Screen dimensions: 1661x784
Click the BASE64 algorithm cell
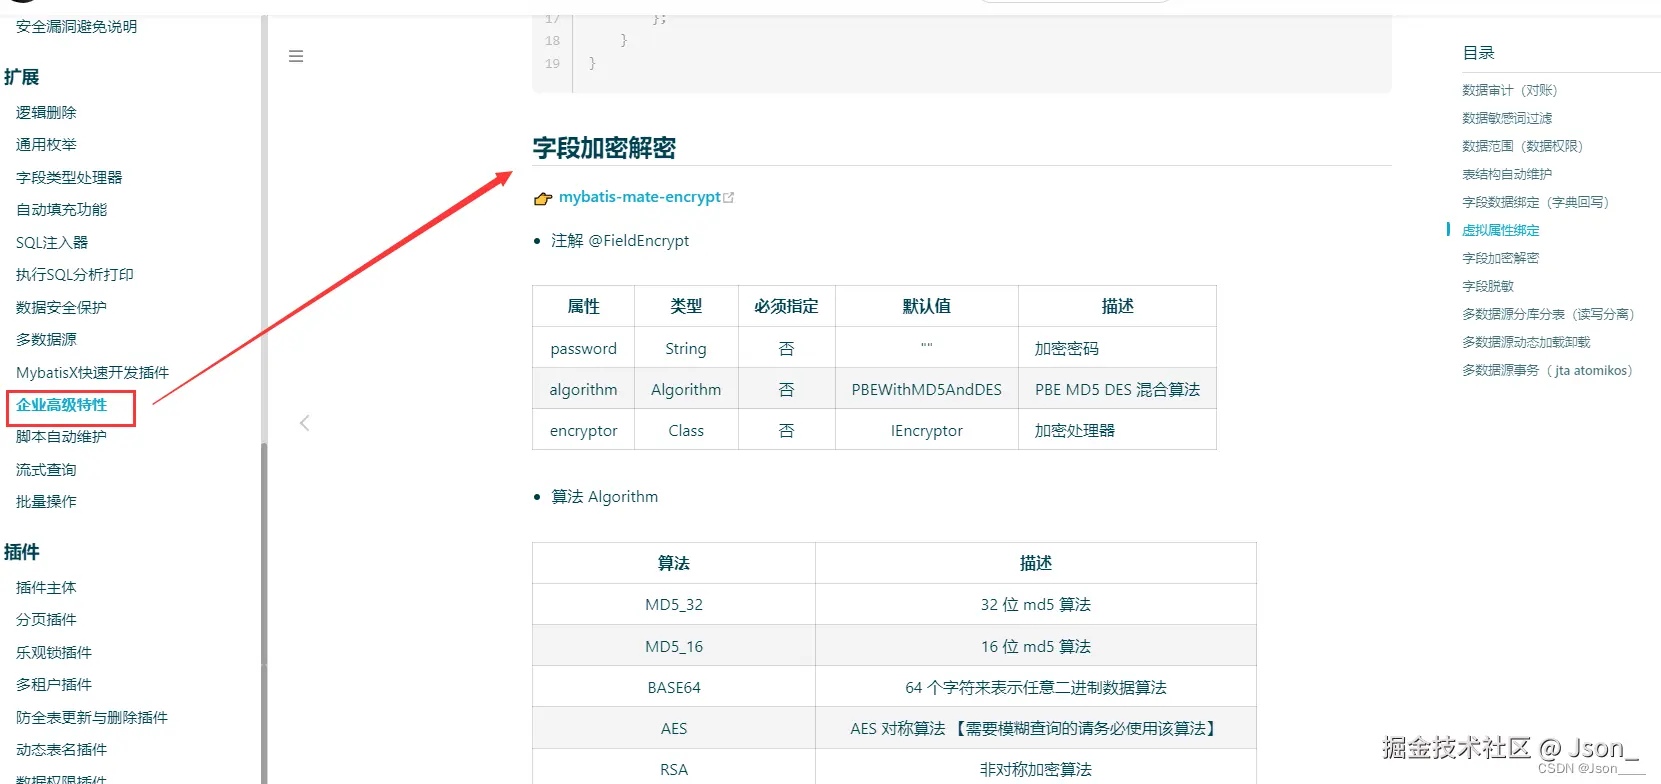[674, 687]
